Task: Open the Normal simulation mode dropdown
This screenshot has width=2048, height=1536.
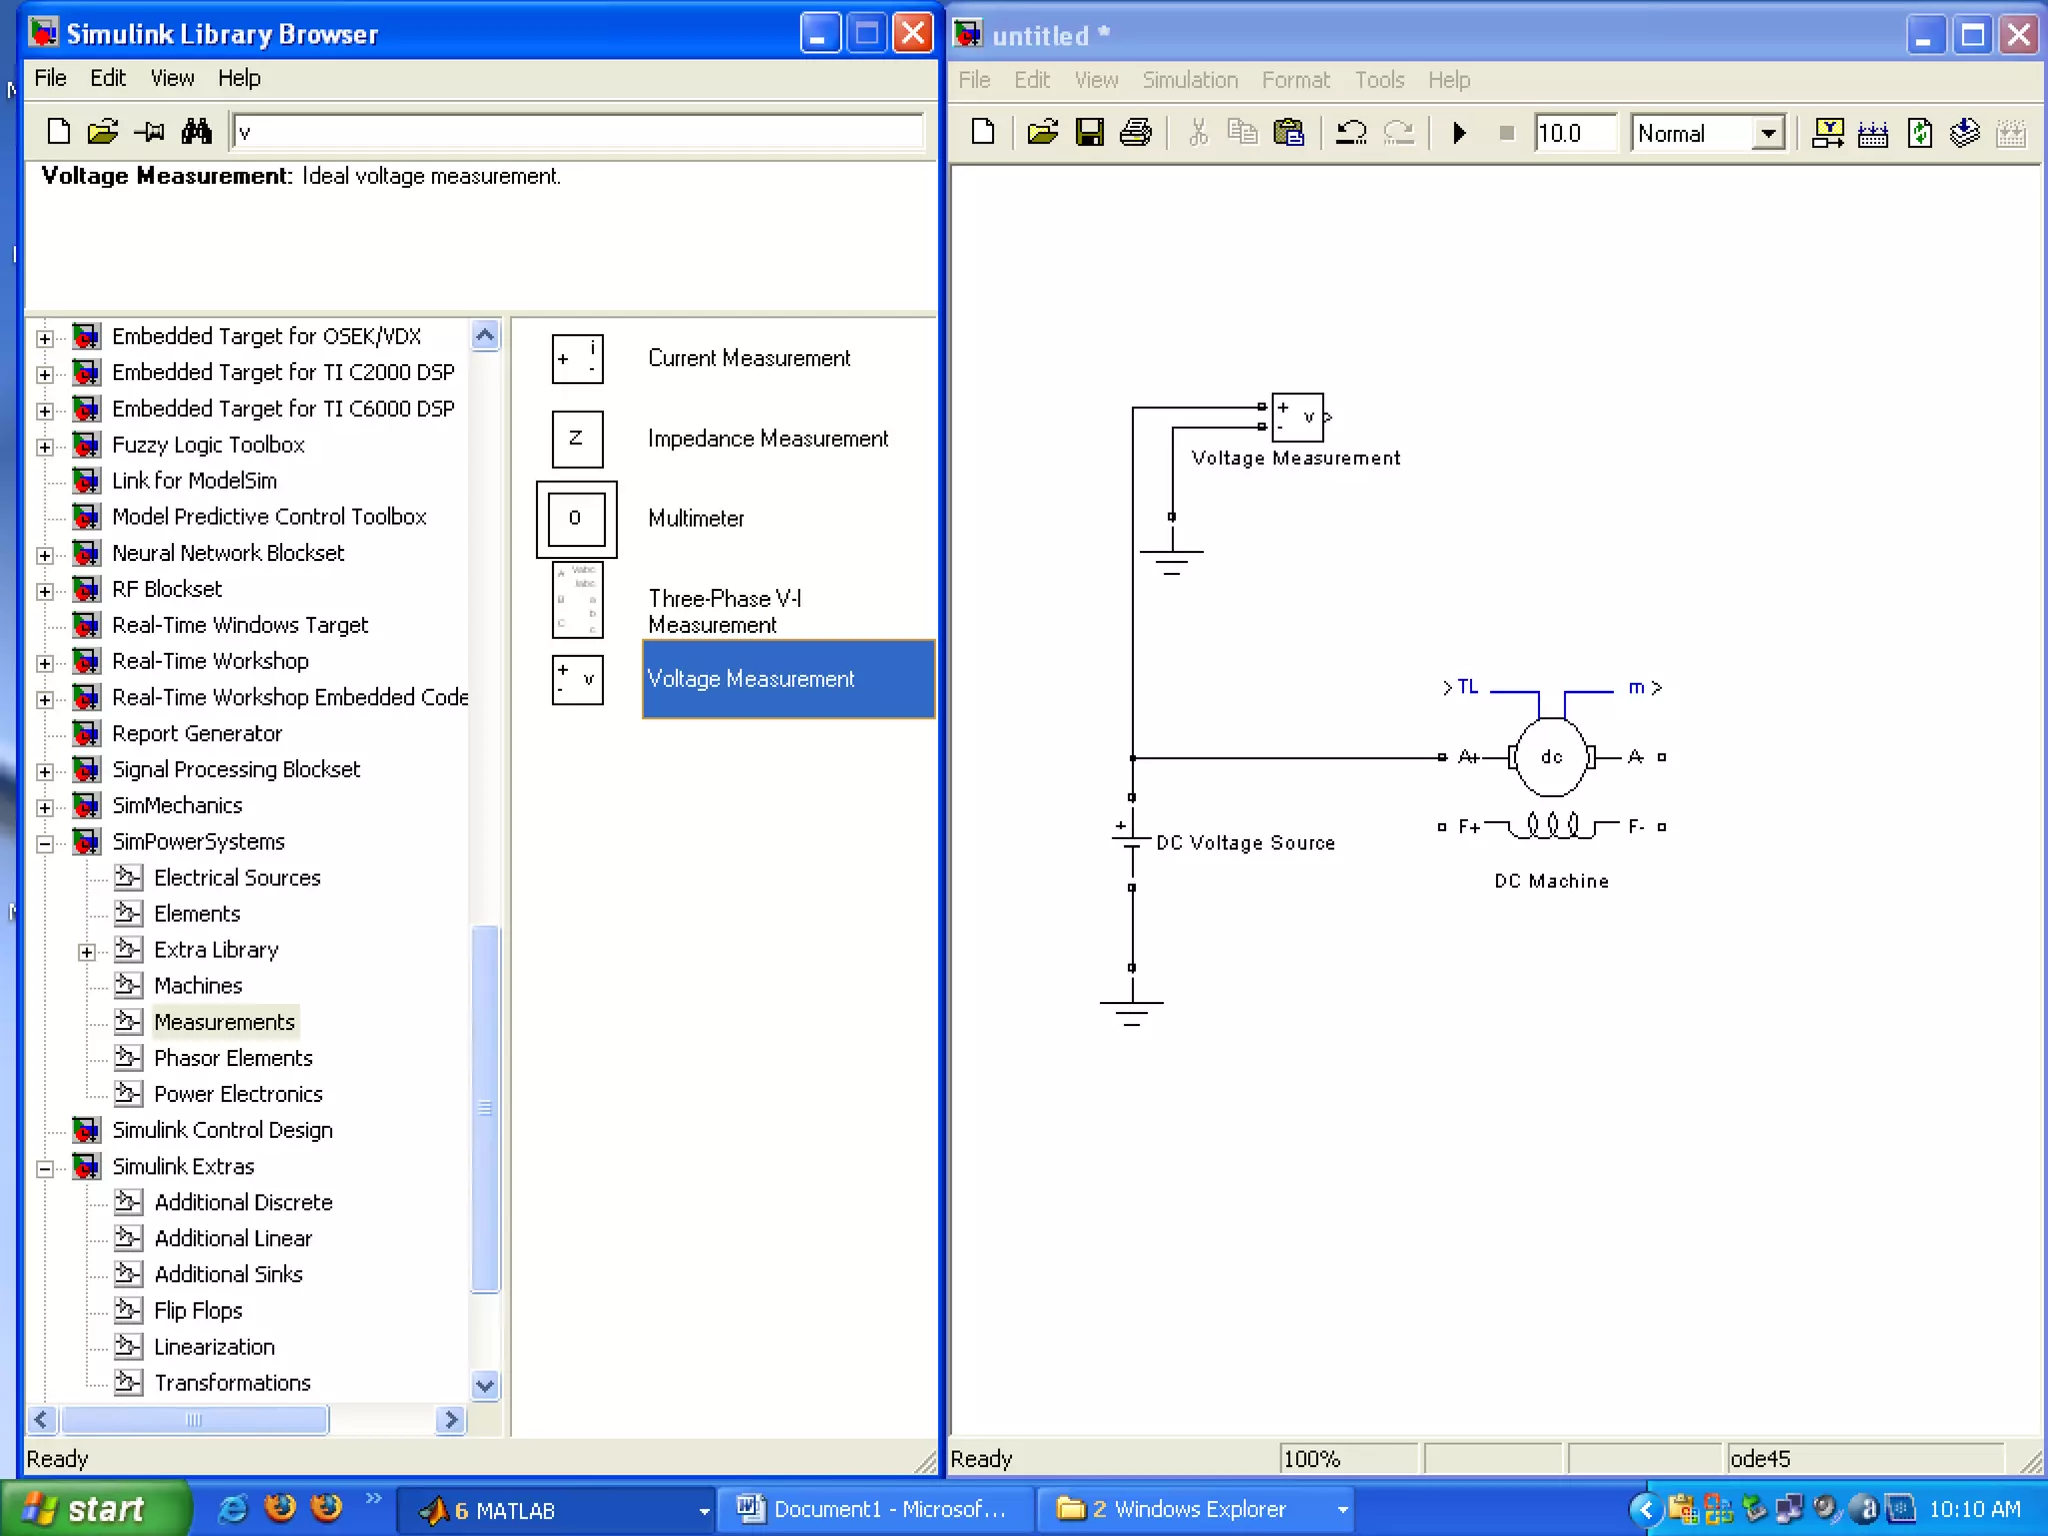Action: 1768,133
